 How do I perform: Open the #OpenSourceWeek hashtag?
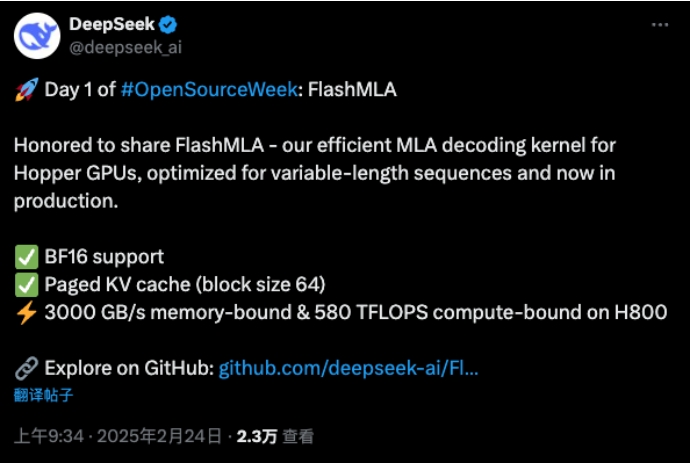(208, 89)
